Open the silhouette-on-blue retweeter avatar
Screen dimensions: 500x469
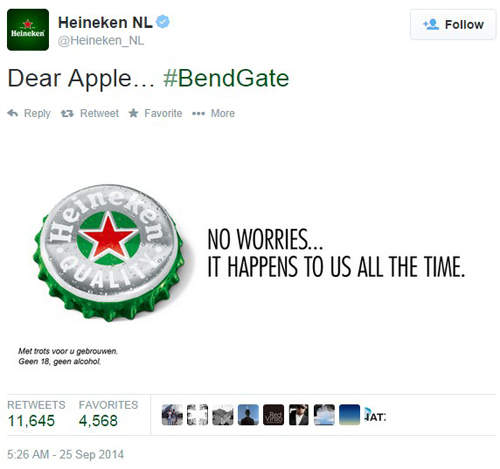[248, 415]
